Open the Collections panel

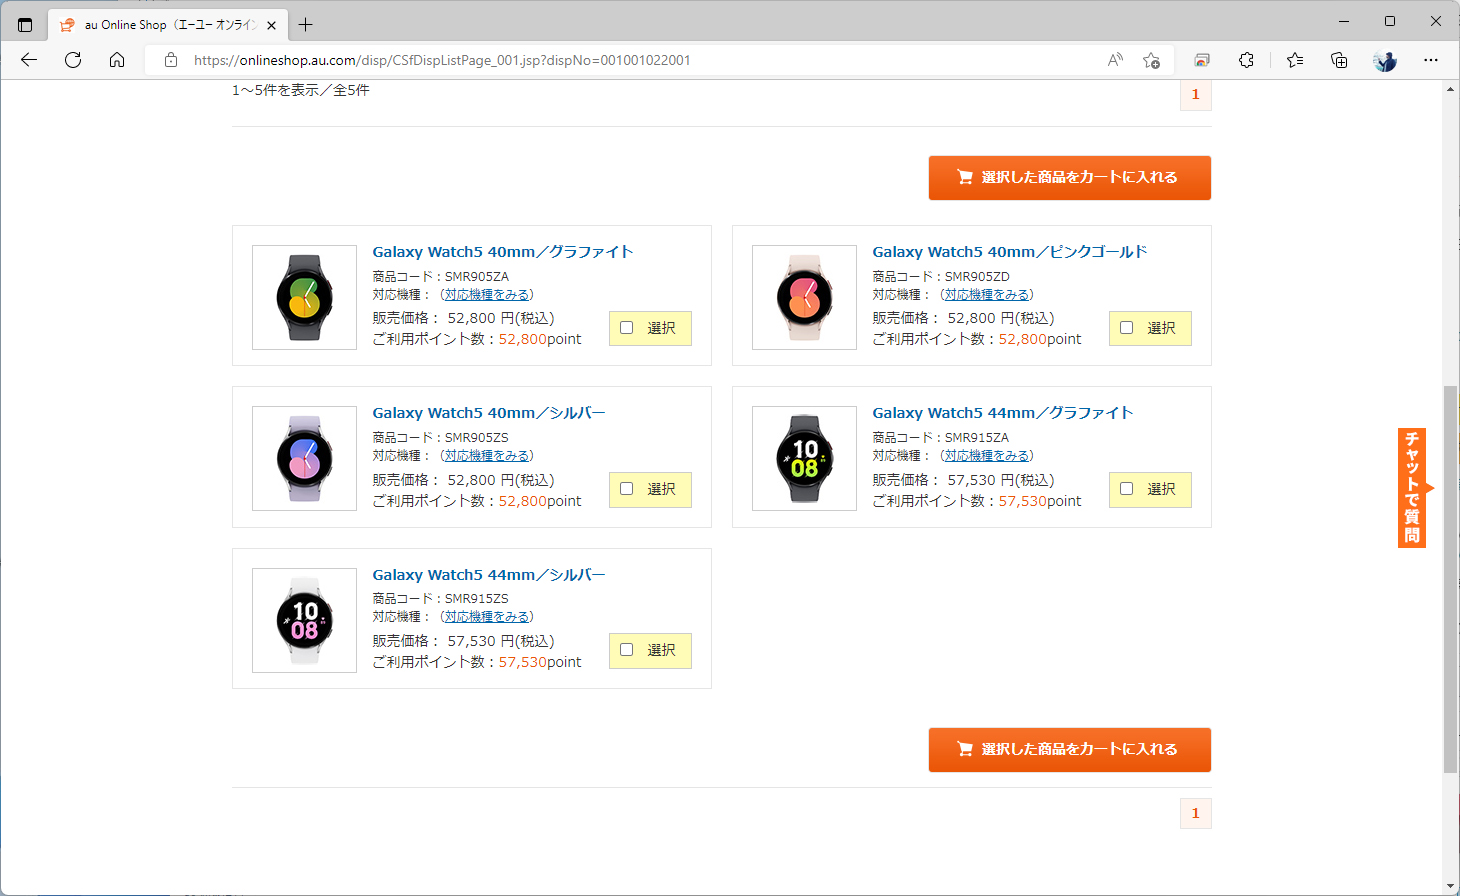coord(1339,60)
